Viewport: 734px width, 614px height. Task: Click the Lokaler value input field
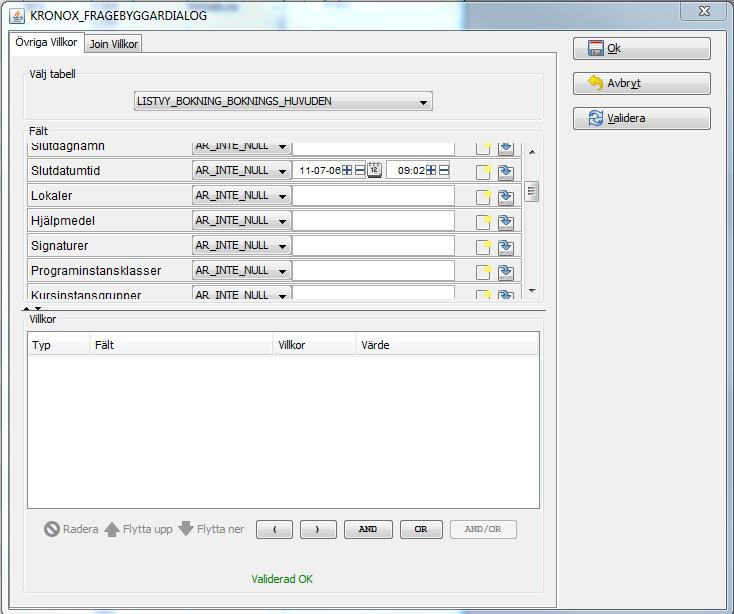tap(373, 196)
